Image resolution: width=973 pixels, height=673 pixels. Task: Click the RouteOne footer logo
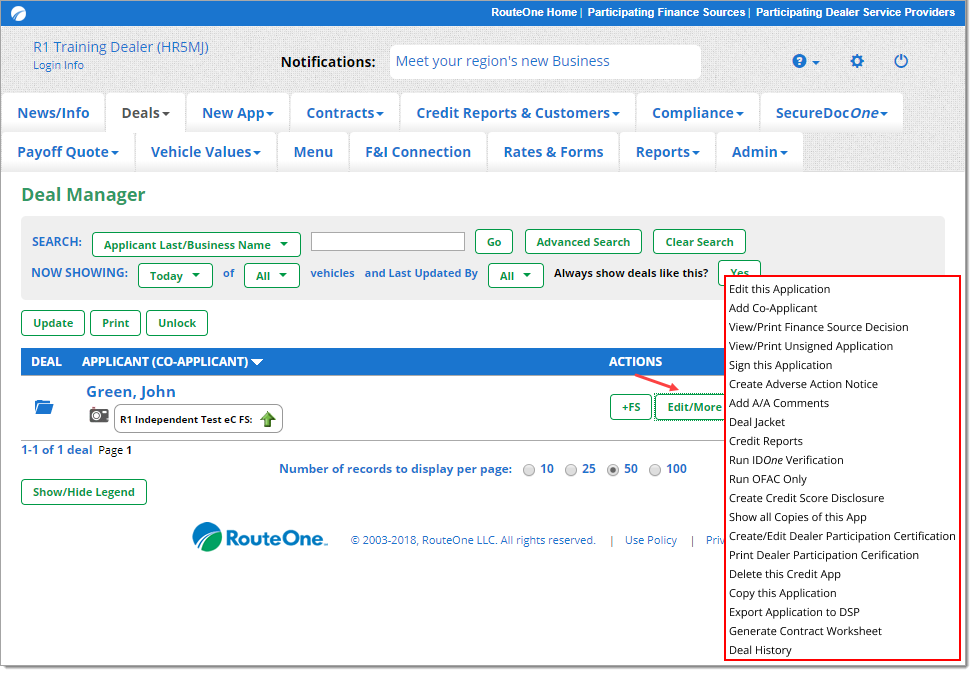pyautogui.click(x=260, y=538)
